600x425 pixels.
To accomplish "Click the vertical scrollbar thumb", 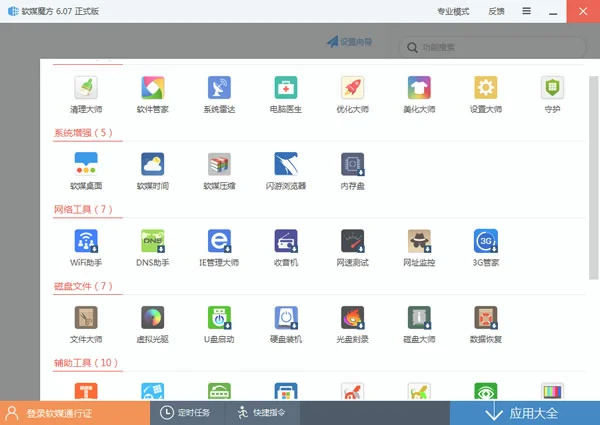I will pos(593,177).
